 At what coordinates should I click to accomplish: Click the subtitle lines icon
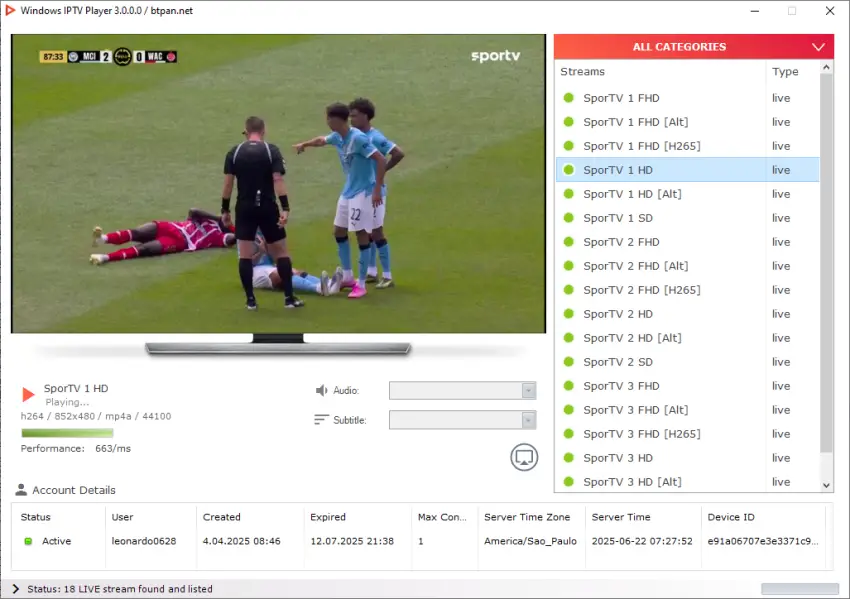click(x=321, y=420)
